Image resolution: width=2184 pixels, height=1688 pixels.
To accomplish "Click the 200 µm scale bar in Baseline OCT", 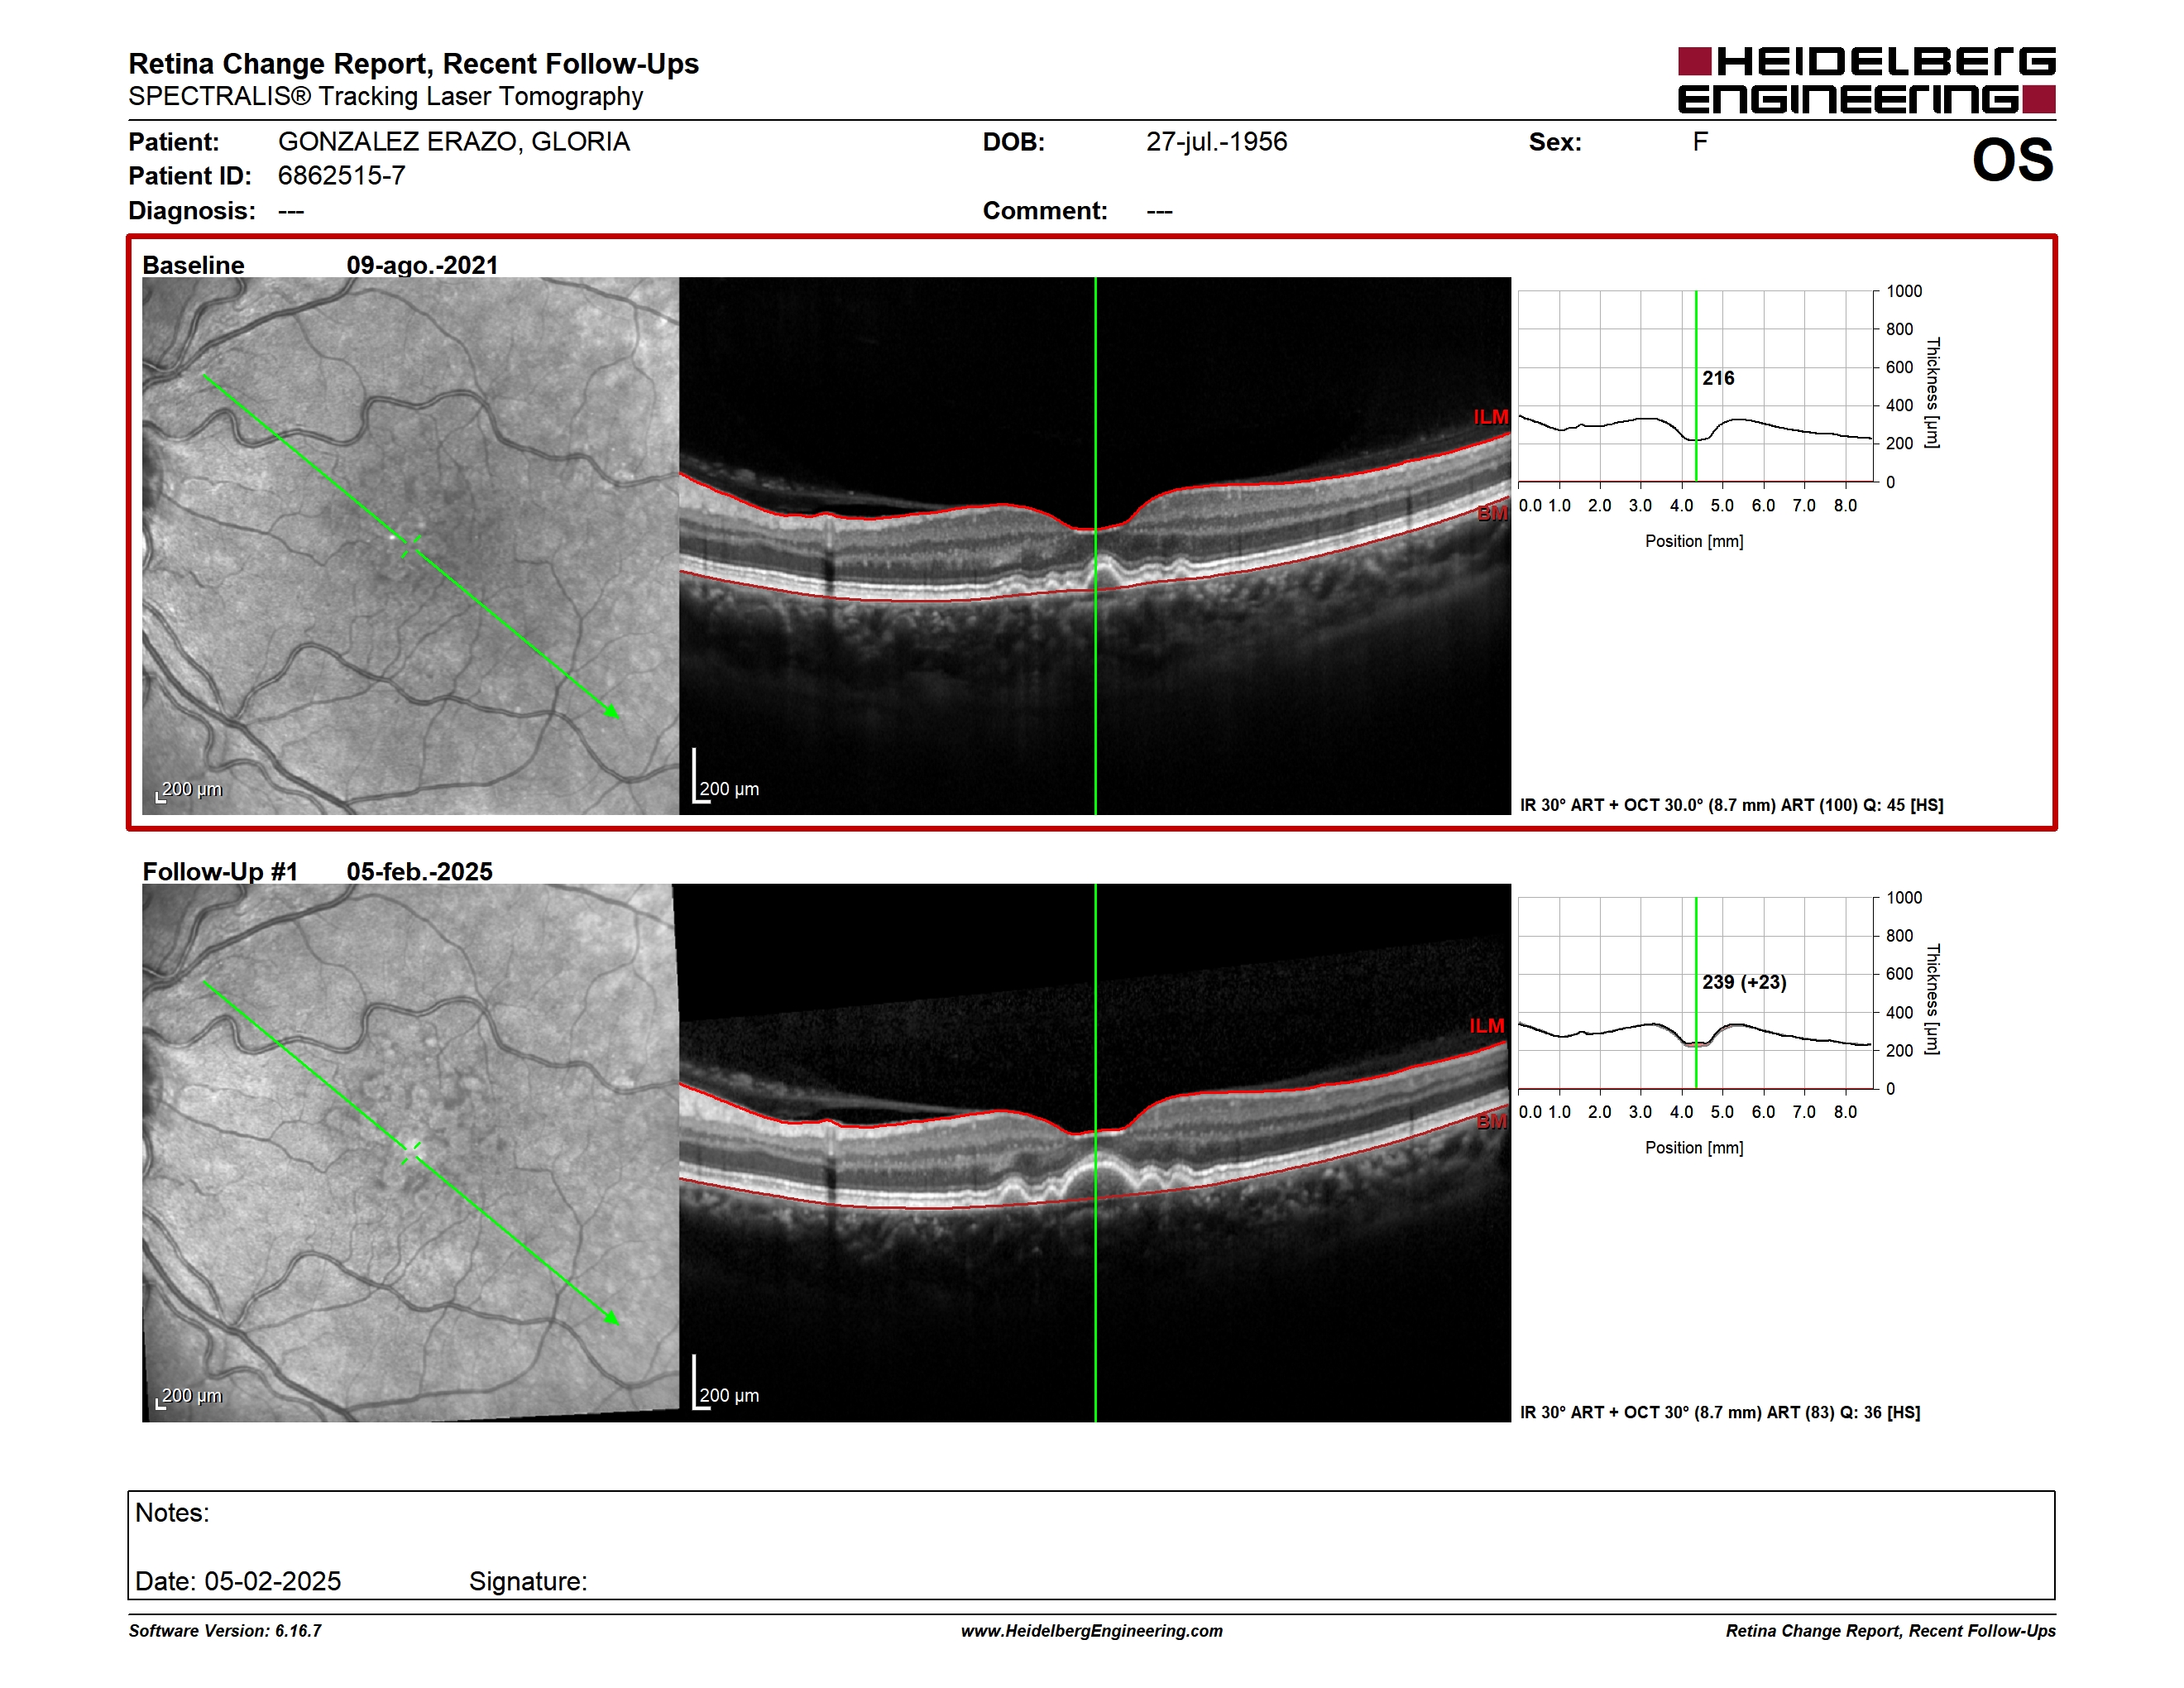I will point(727,778).
